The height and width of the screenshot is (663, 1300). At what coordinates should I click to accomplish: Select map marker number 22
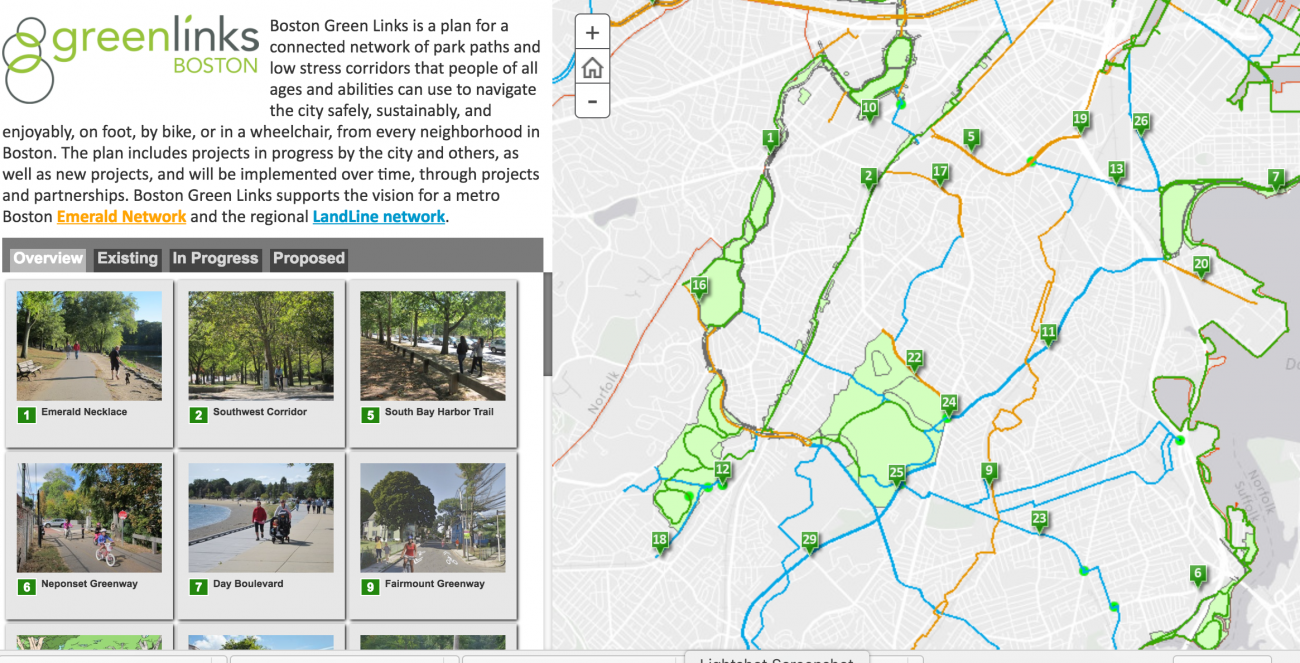(x=914, y=359)
